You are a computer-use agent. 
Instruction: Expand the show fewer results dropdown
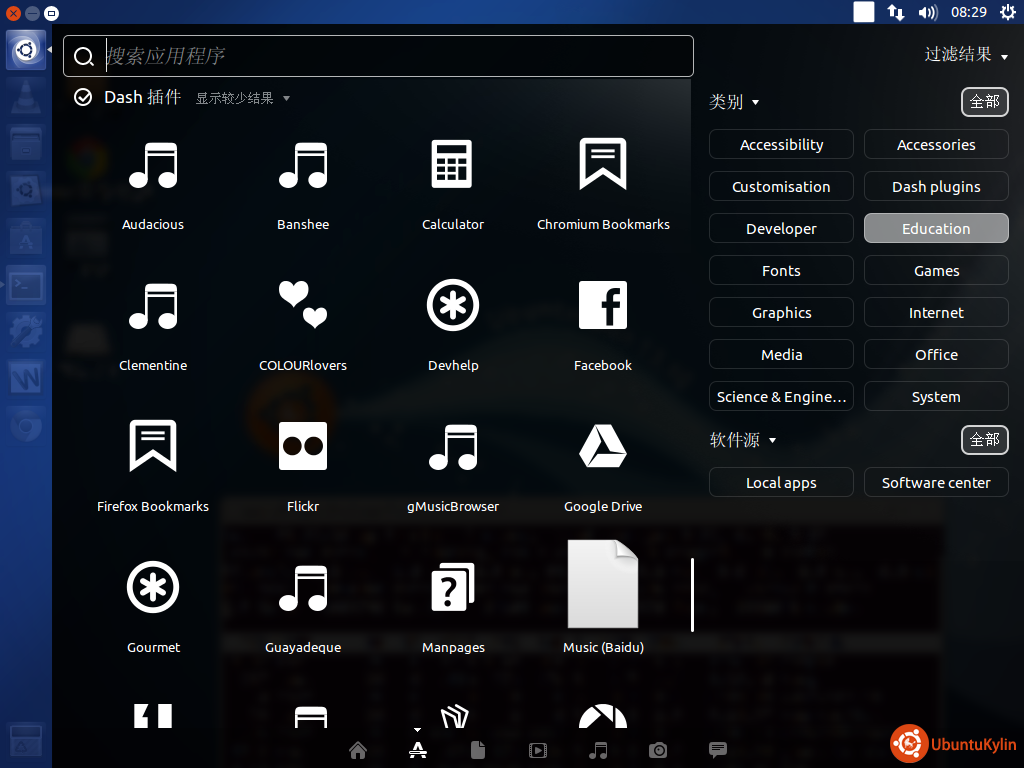pyautogui.click(x=242, y=98)
